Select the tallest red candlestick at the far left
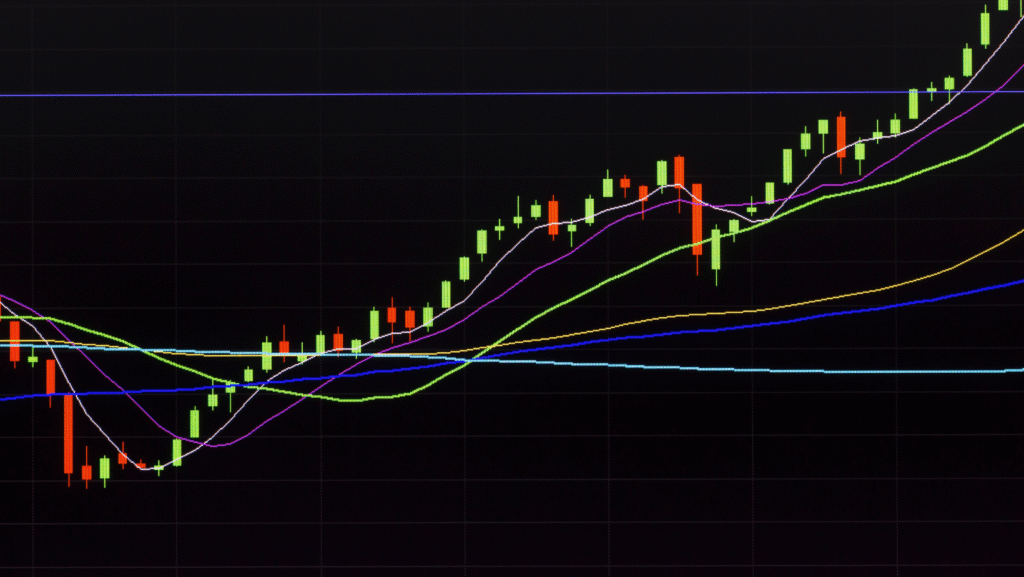Screen dimensions: 1024x577 [68, 433]
